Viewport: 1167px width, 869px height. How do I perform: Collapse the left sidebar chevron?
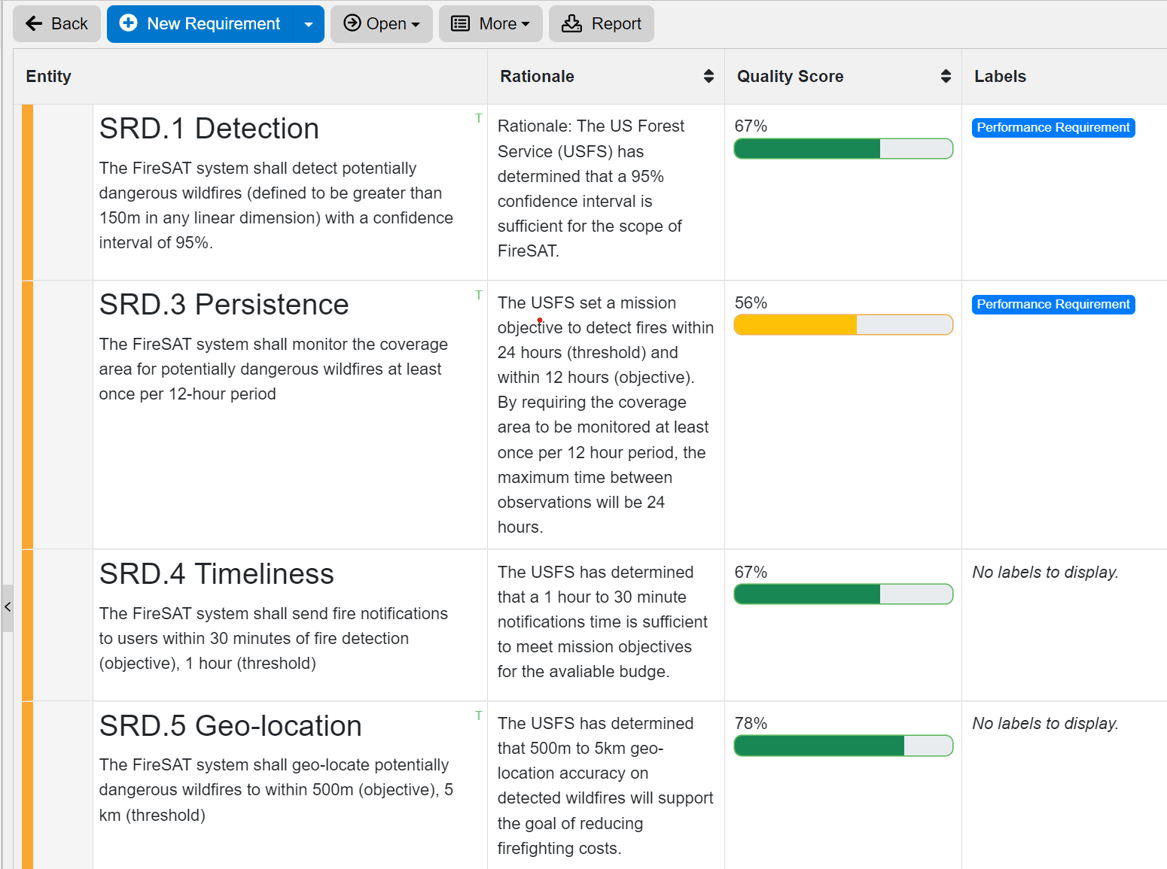8,607
